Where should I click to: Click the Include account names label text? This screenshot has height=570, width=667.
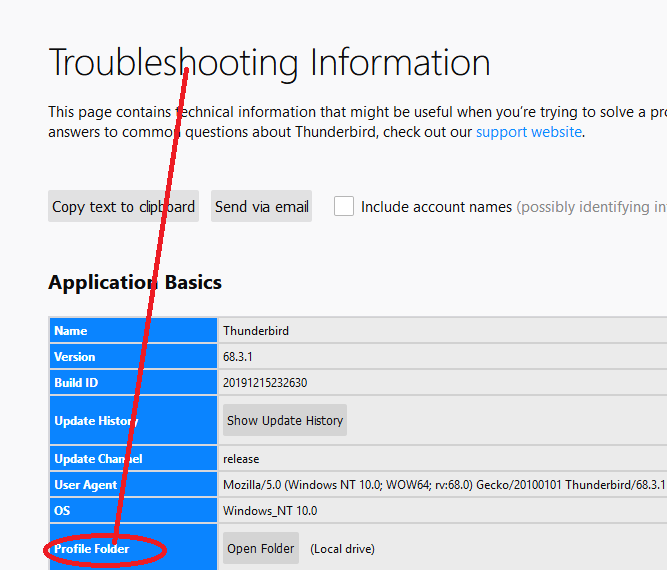(436, 207)
